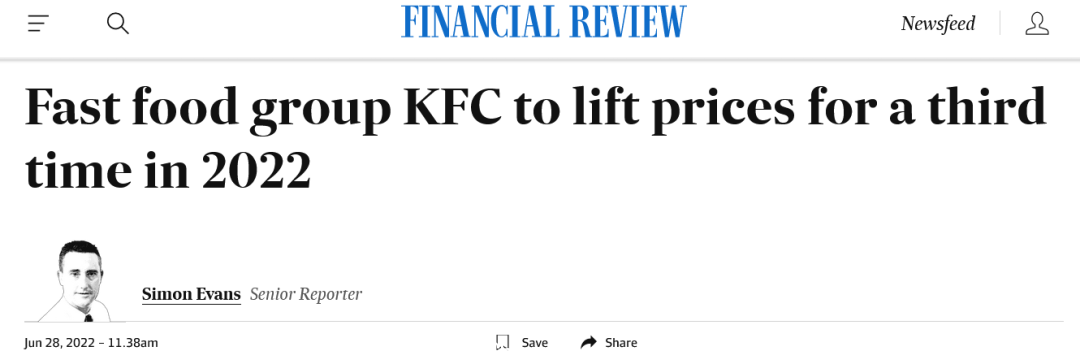This screenshot has height=364, width=1080.
Task: Click the Share text label
Action: pyautogui.click(x=621, y=343)
